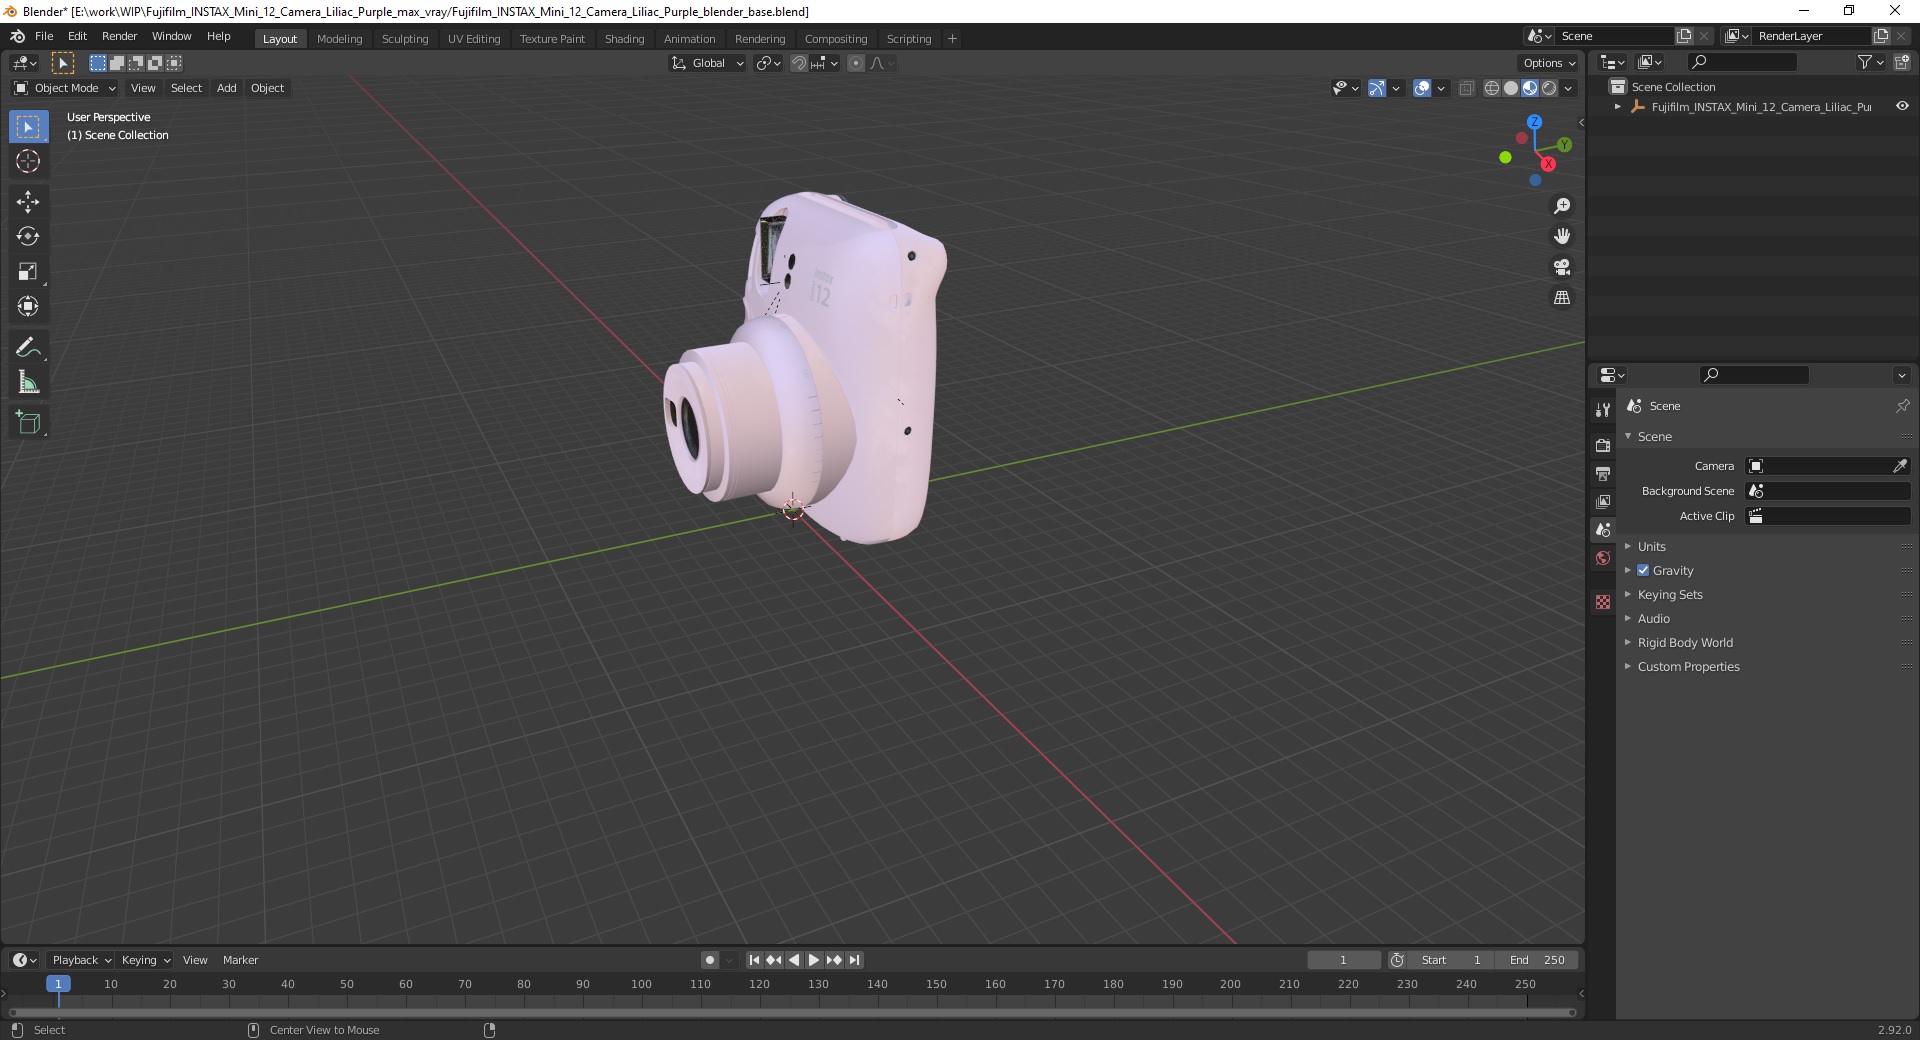Viewport: 1920px width, 1040px height.
Task: Switch to solid viewport shading
Action: (1511, 88)
